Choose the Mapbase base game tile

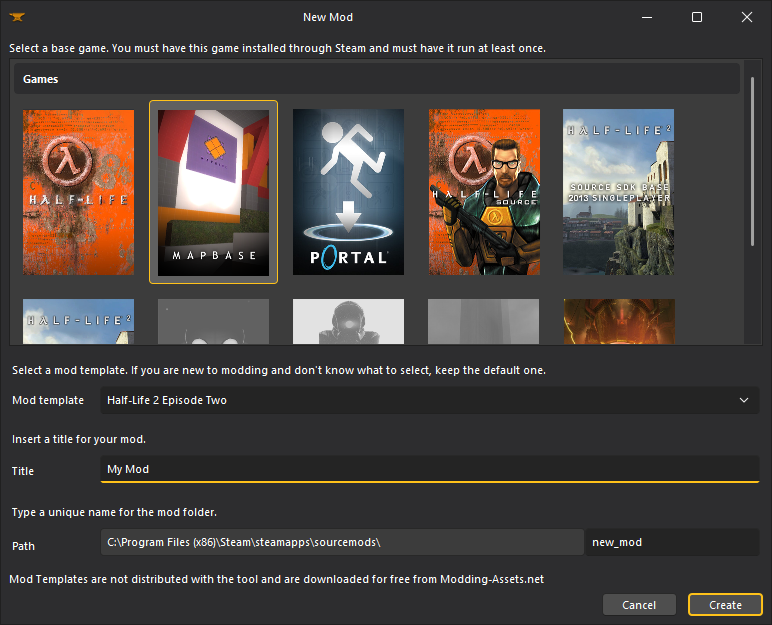[x=213, y=192]
